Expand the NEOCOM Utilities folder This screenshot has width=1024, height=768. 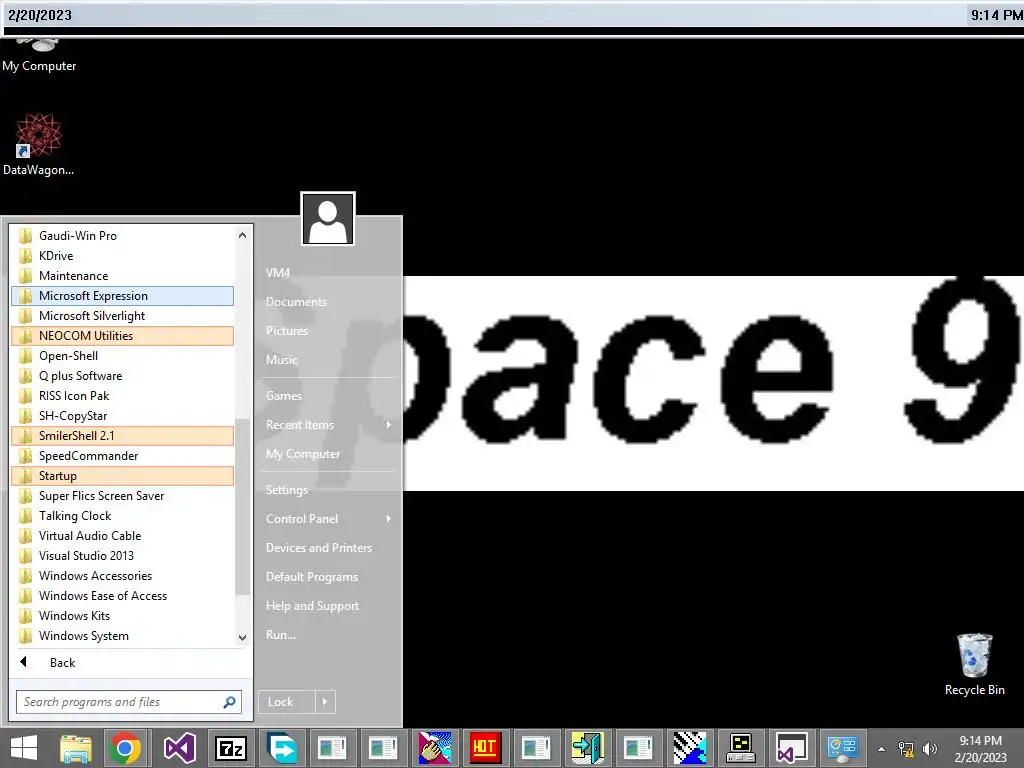[x=123, y=336]
